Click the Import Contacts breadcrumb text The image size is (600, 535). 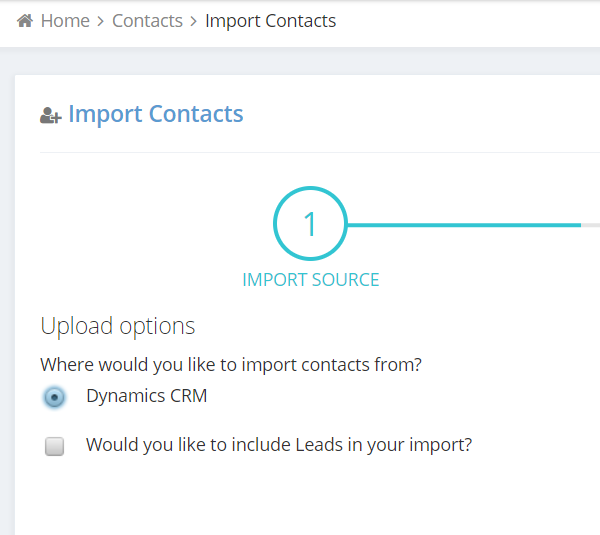click(271, 21)
